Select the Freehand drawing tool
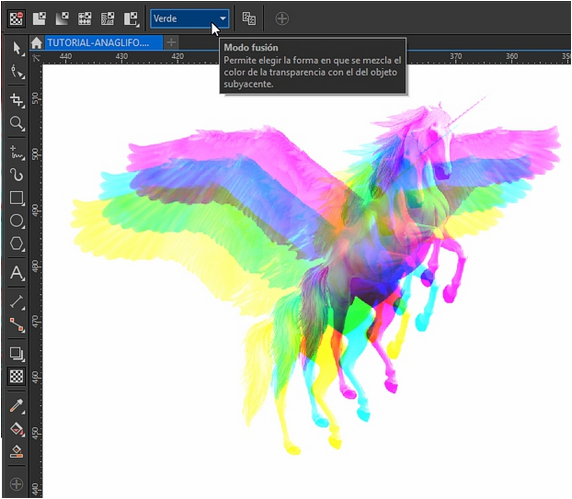The height and width of the screenshot is (499, 572). tap(17, 152)
